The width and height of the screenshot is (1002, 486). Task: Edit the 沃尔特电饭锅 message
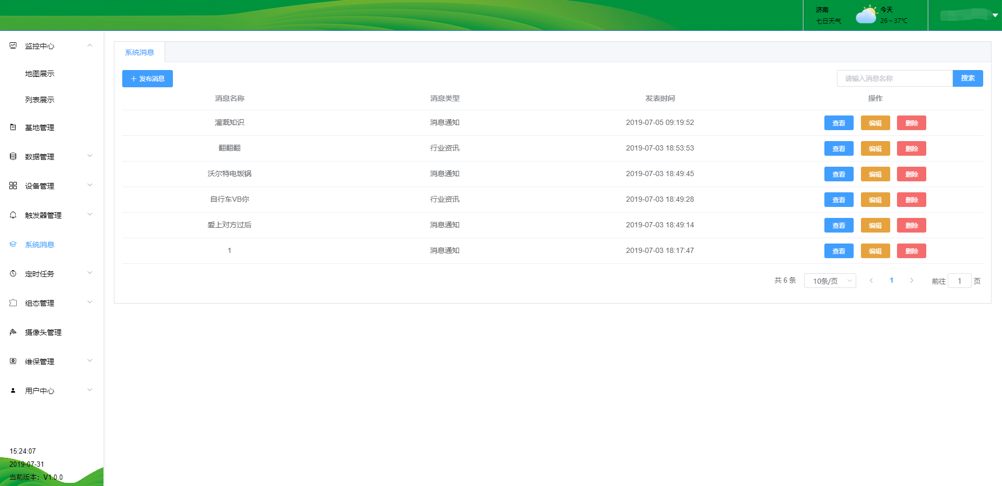coord(875,174)
